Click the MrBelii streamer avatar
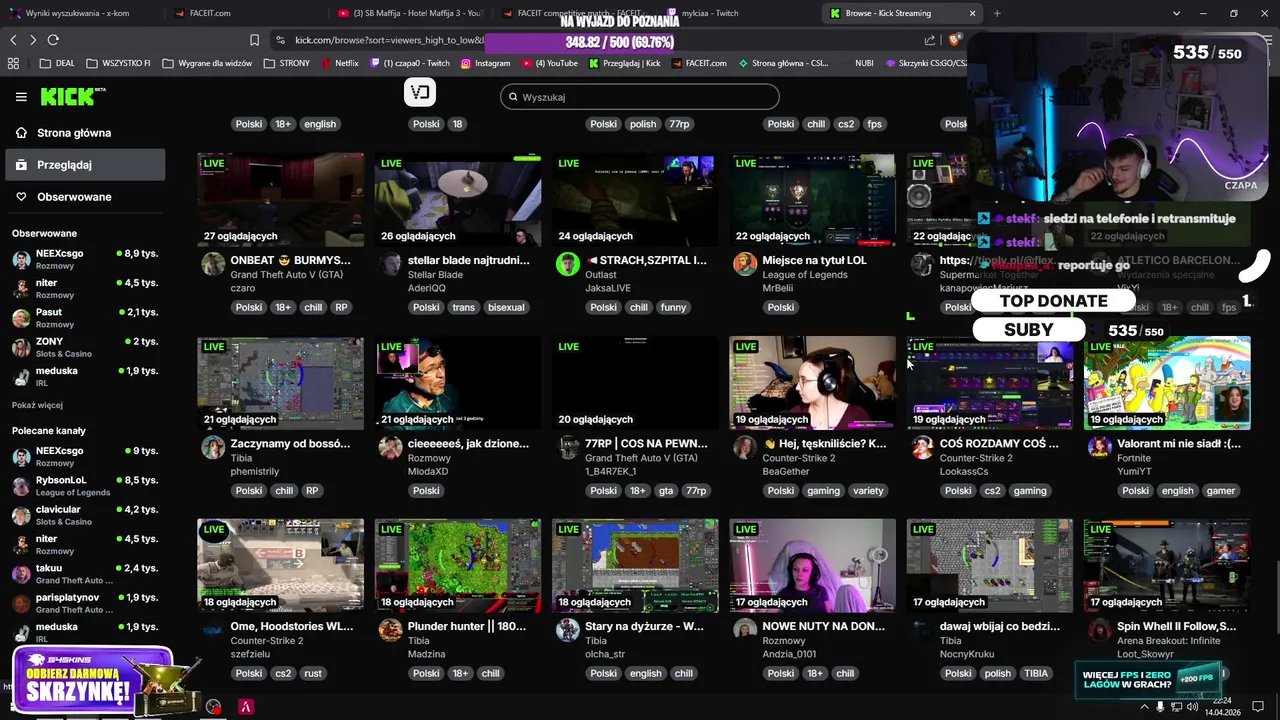Viewport: 1280px width, 720px height. (745, 264)
